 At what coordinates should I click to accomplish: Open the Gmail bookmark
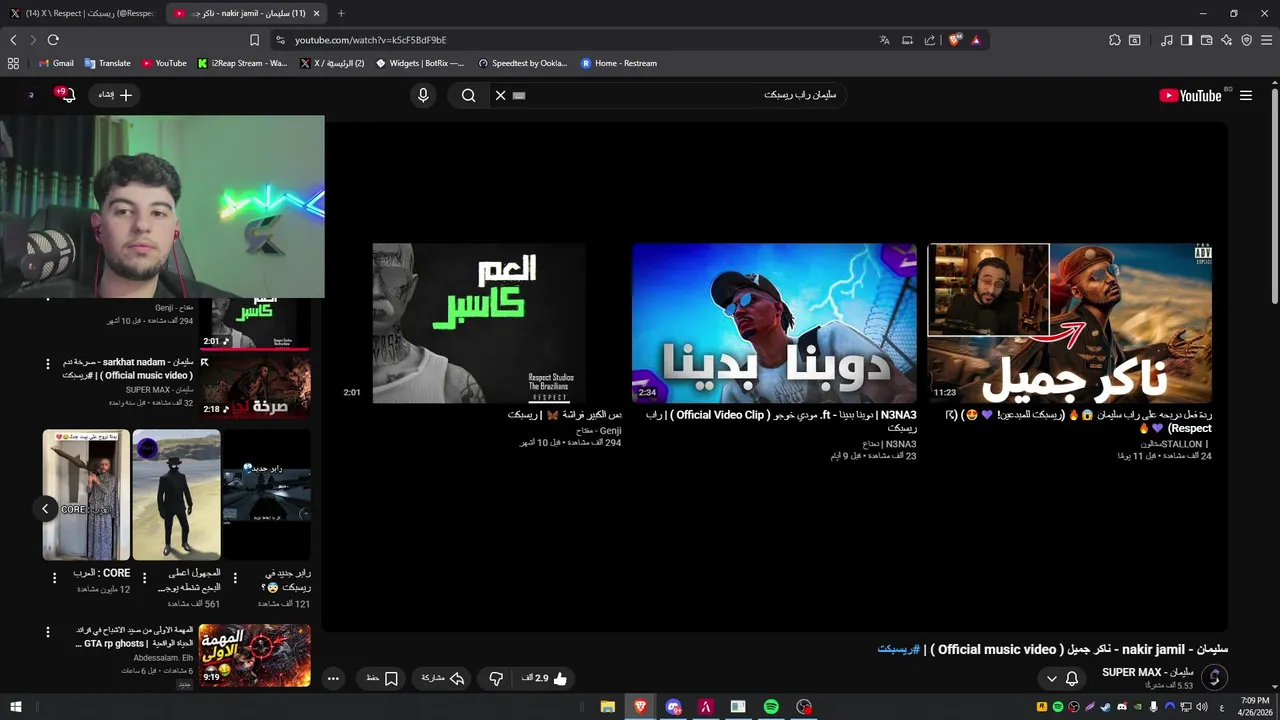click(56, 63)
